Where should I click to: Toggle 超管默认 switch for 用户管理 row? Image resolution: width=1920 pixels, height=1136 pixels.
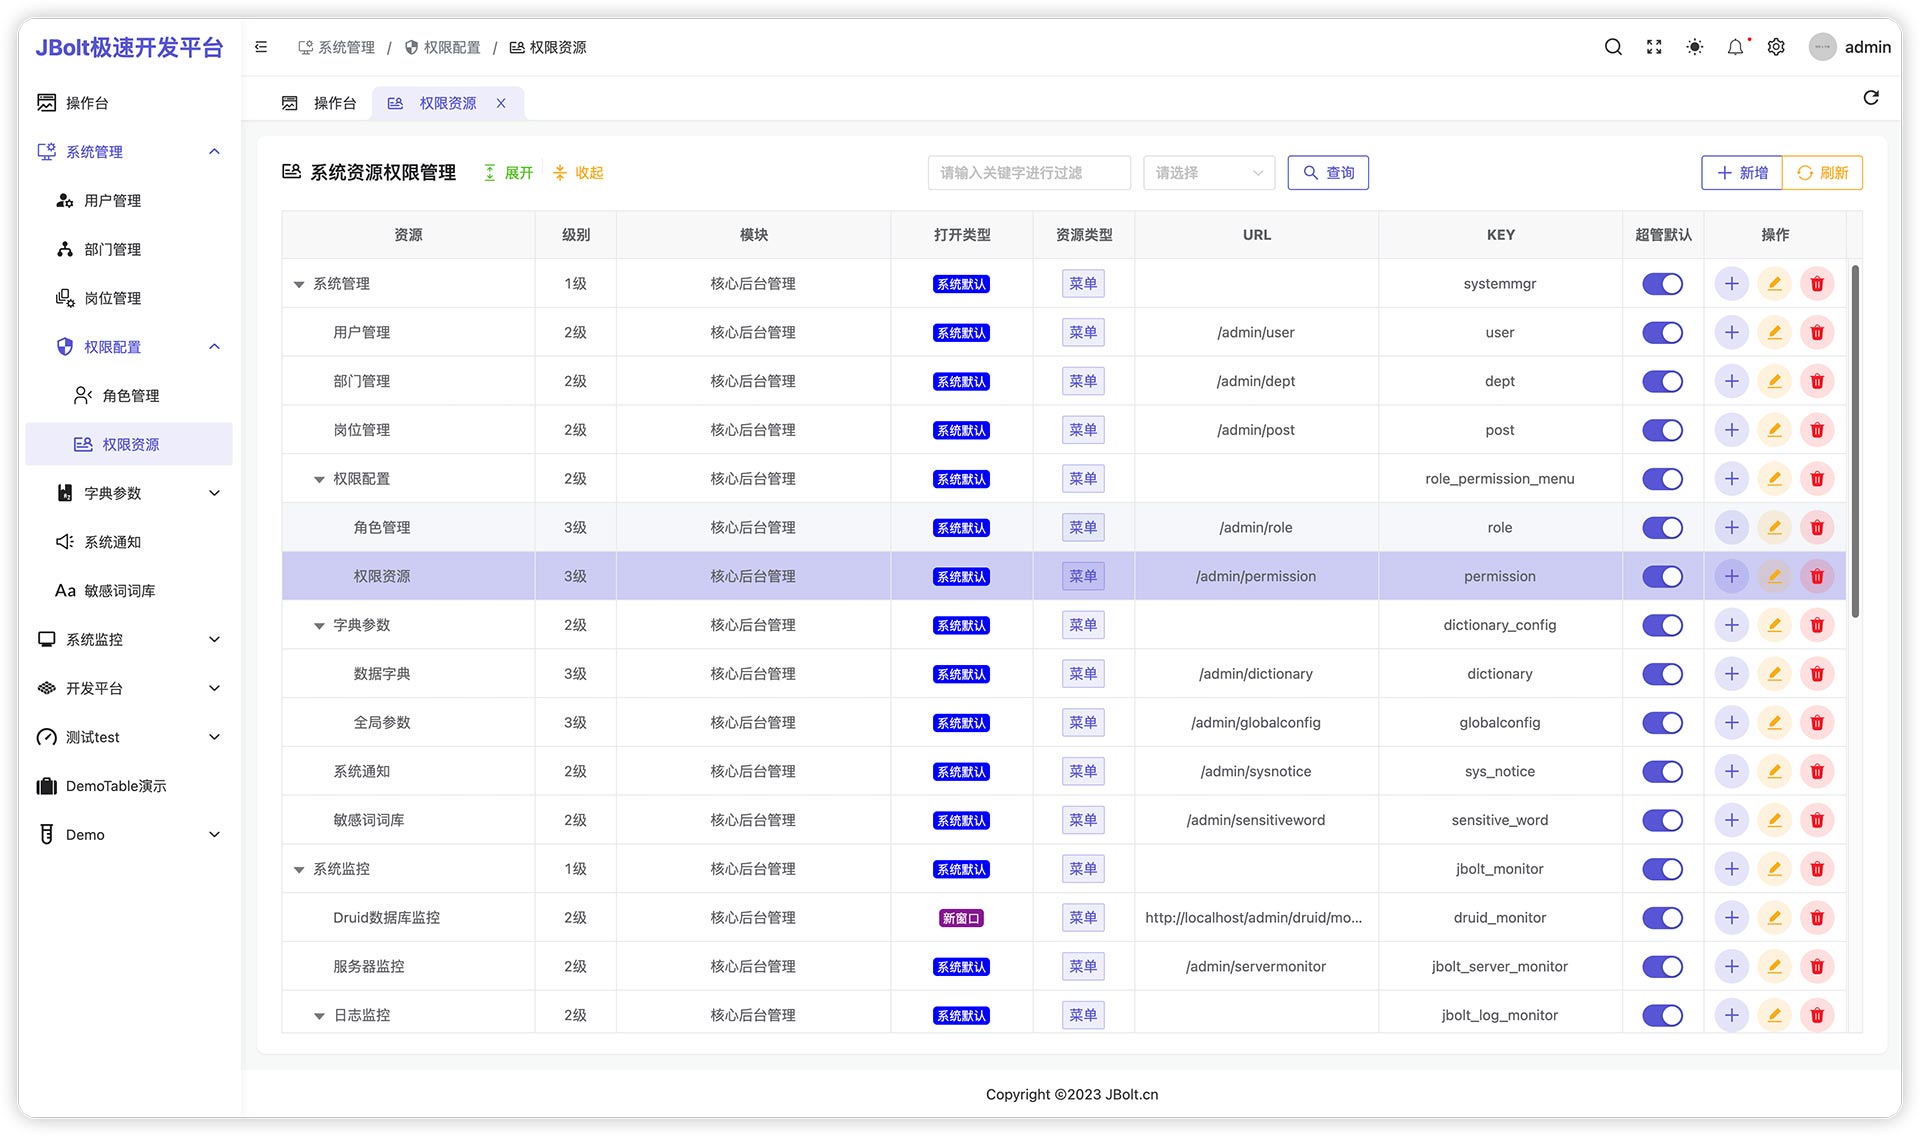(1662, 333)
